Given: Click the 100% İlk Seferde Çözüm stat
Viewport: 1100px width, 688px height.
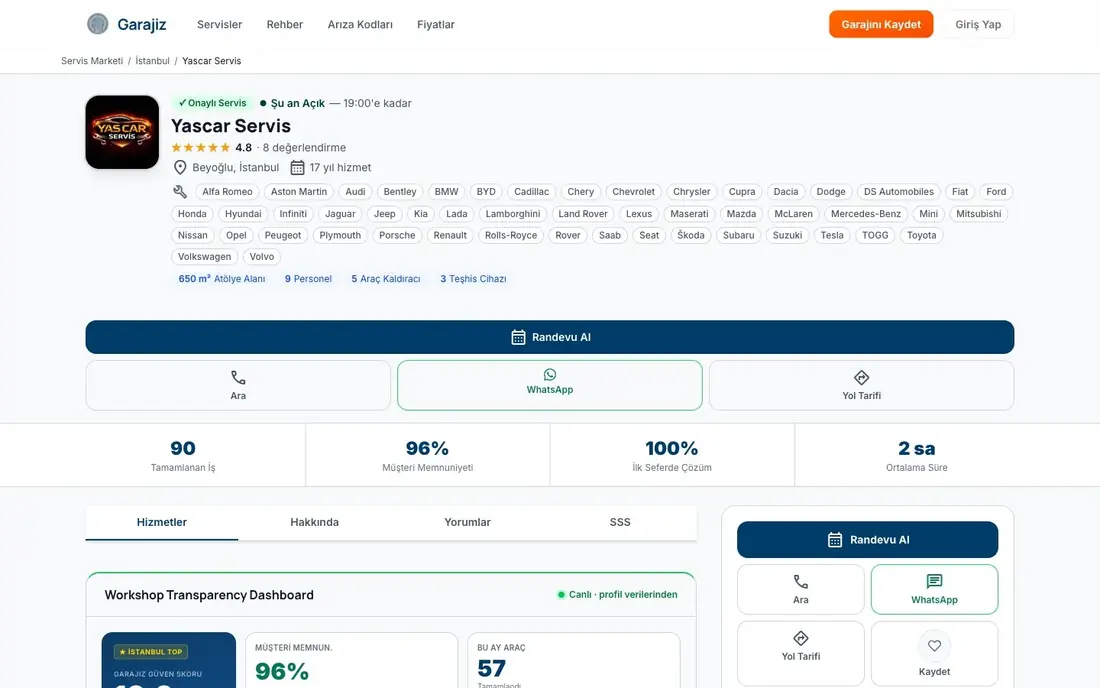Looking at the screenshot, I should 672,455.
